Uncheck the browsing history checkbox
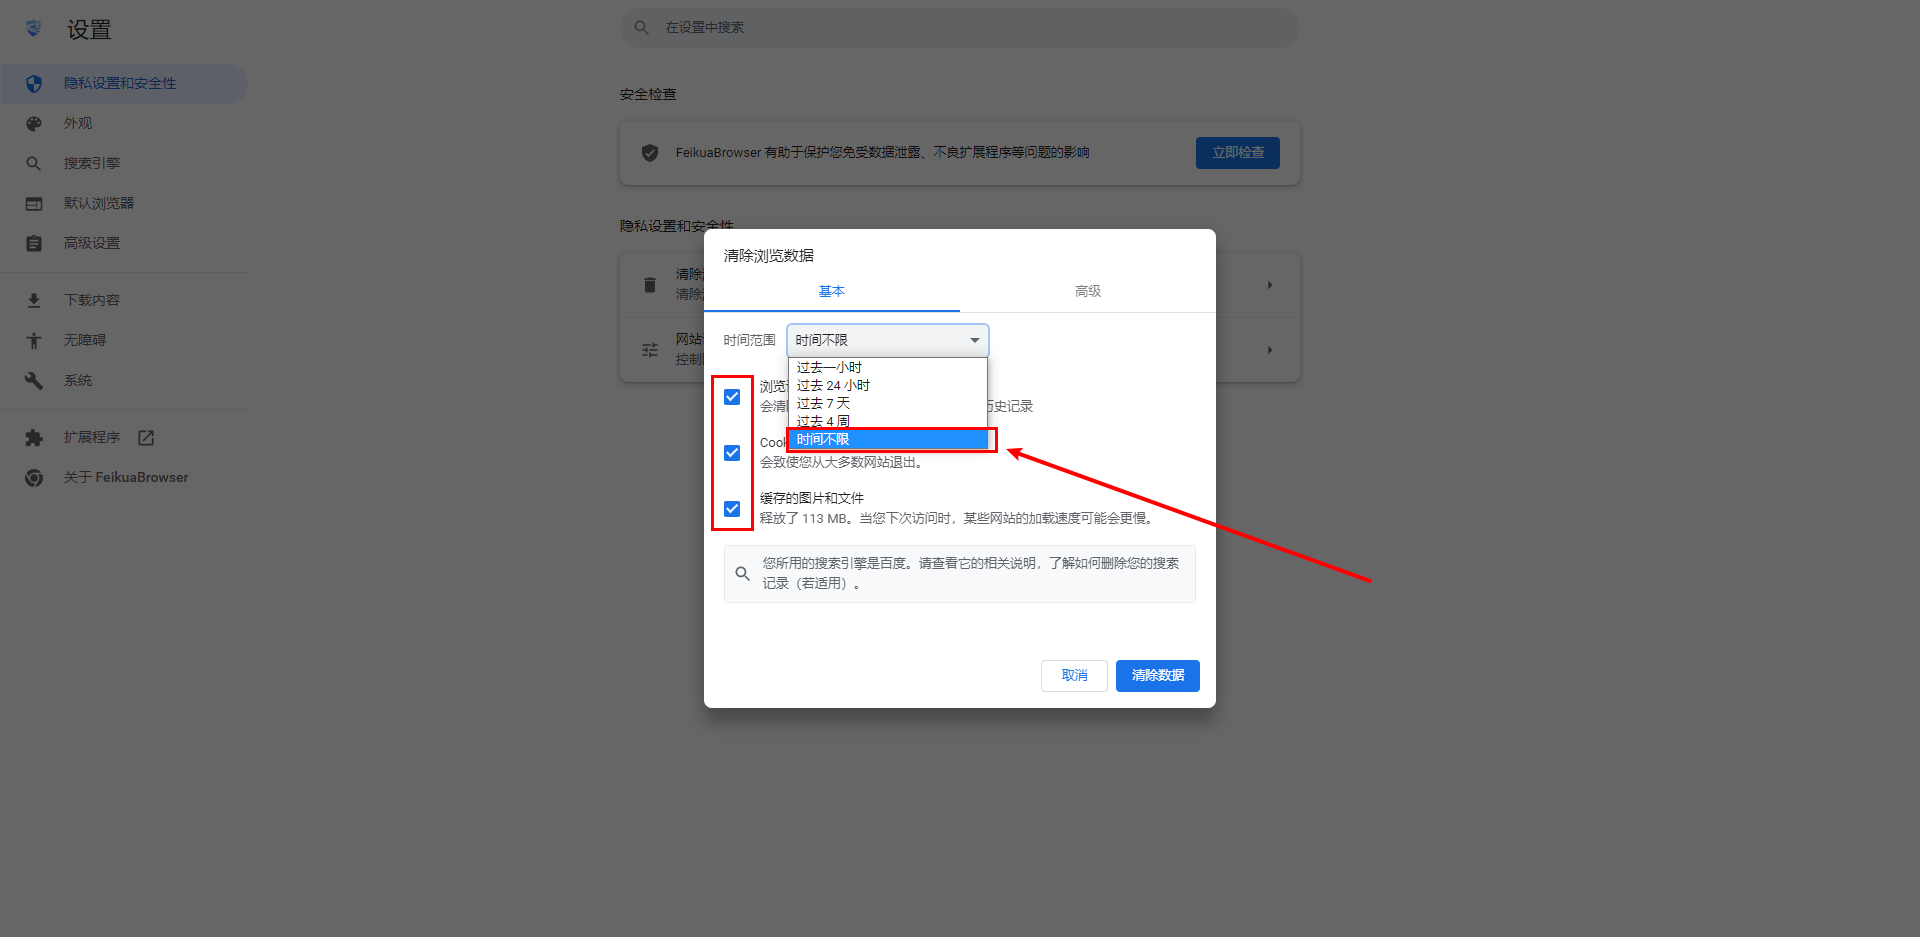 point(732,397)
